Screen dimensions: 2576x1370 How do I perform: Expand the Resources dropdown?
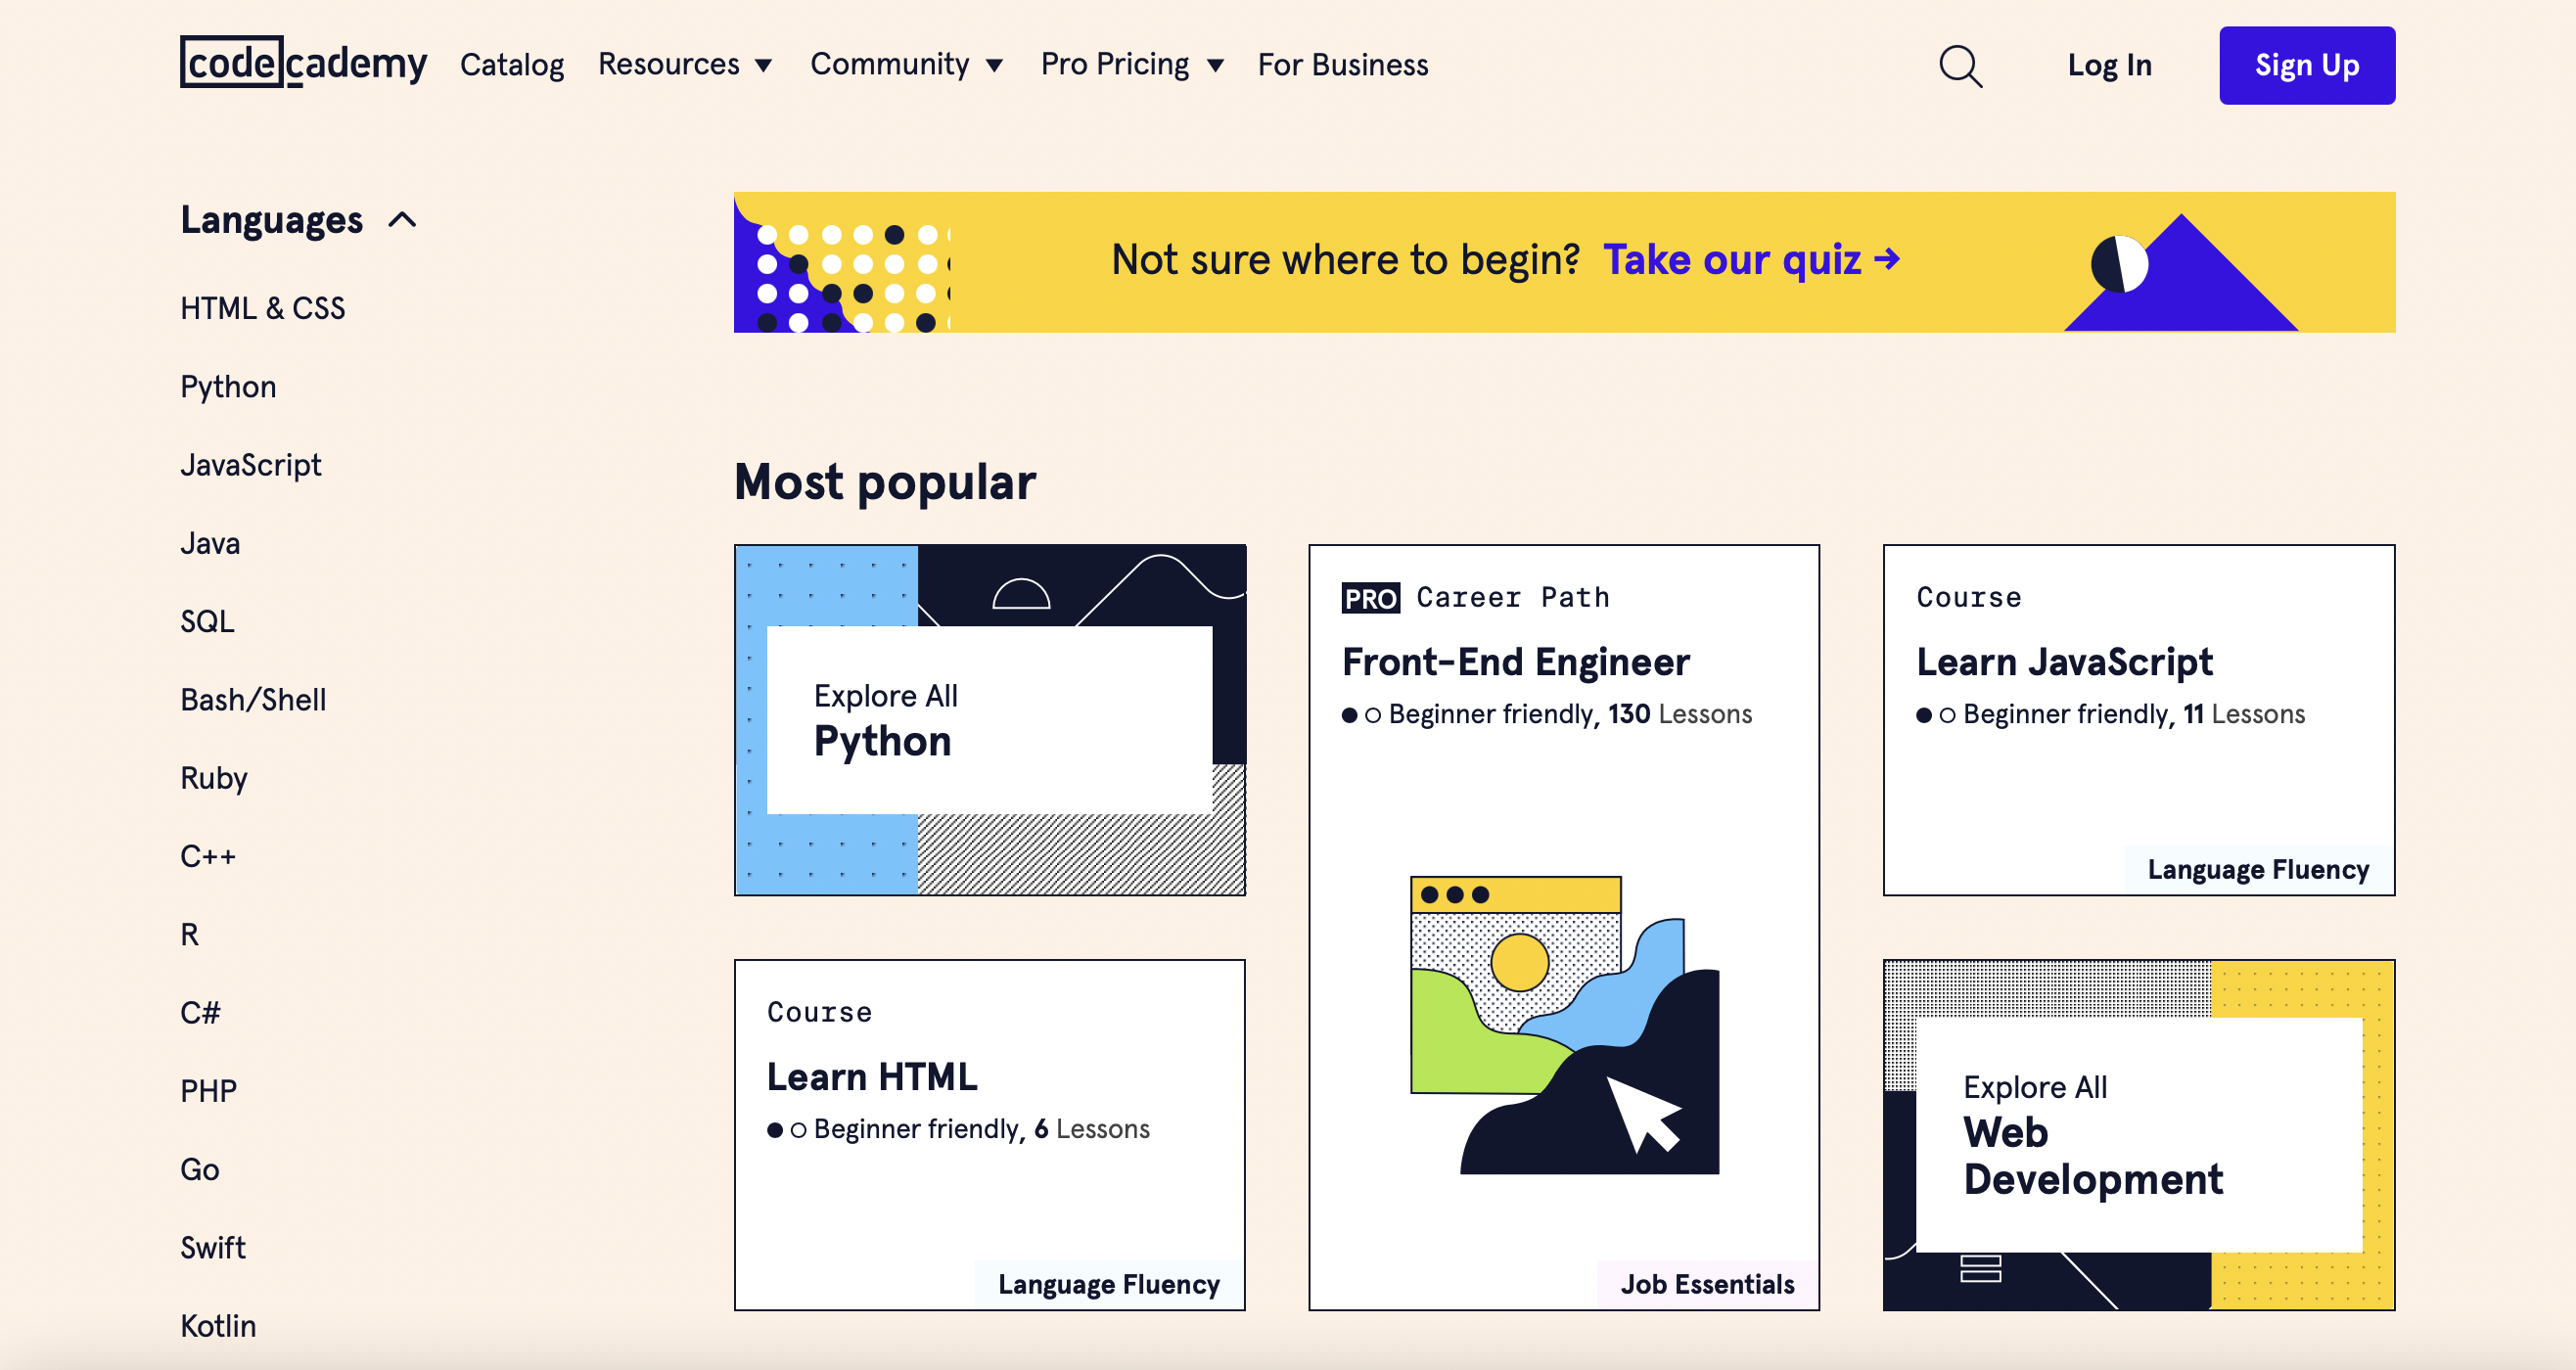(685, 65)
